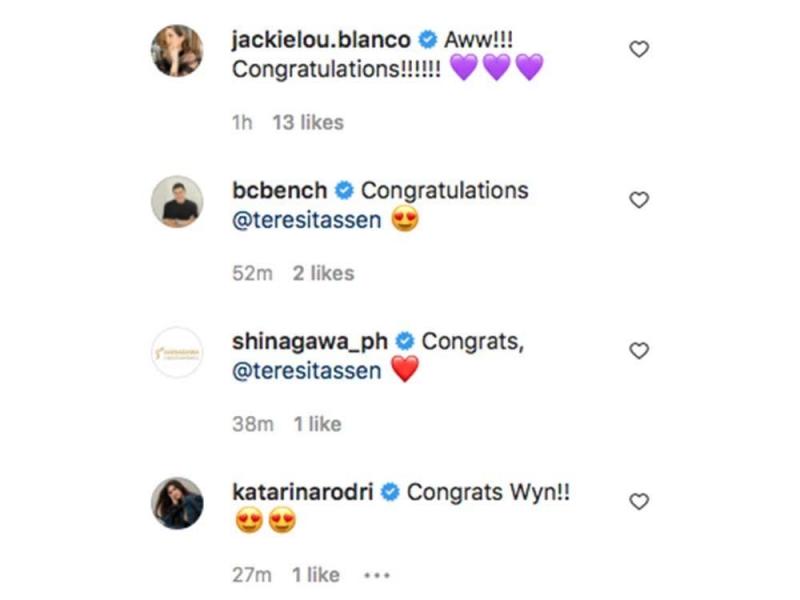Open katarinarodri's profile picture

coord(177,502)
